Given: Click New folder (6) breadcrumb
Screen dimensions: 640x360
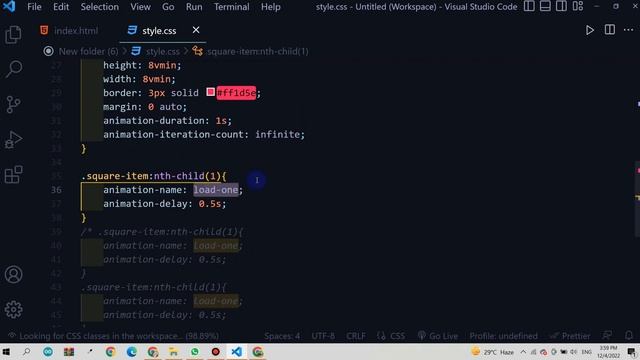Looking at the screenshot, I should pyautogui.click(x=88, y=51).
